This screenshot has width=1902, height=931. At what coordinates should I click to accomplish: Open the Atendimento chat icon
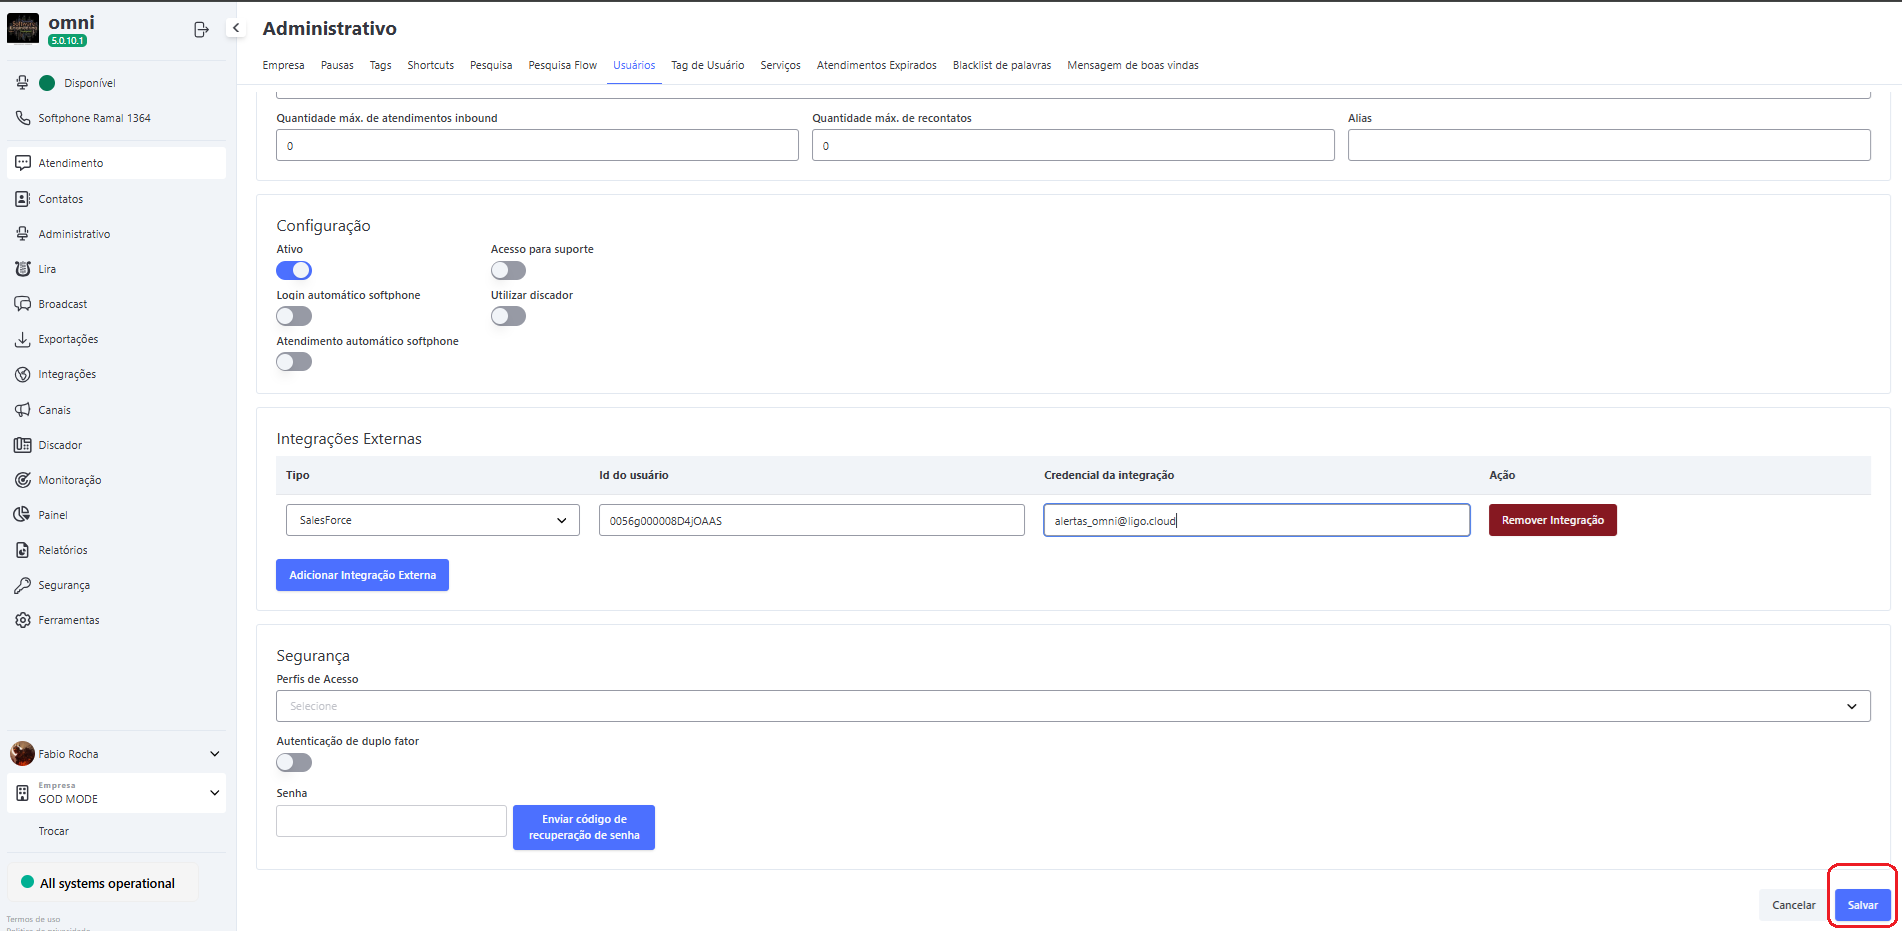pyautogui.click(x=23, y=163)
